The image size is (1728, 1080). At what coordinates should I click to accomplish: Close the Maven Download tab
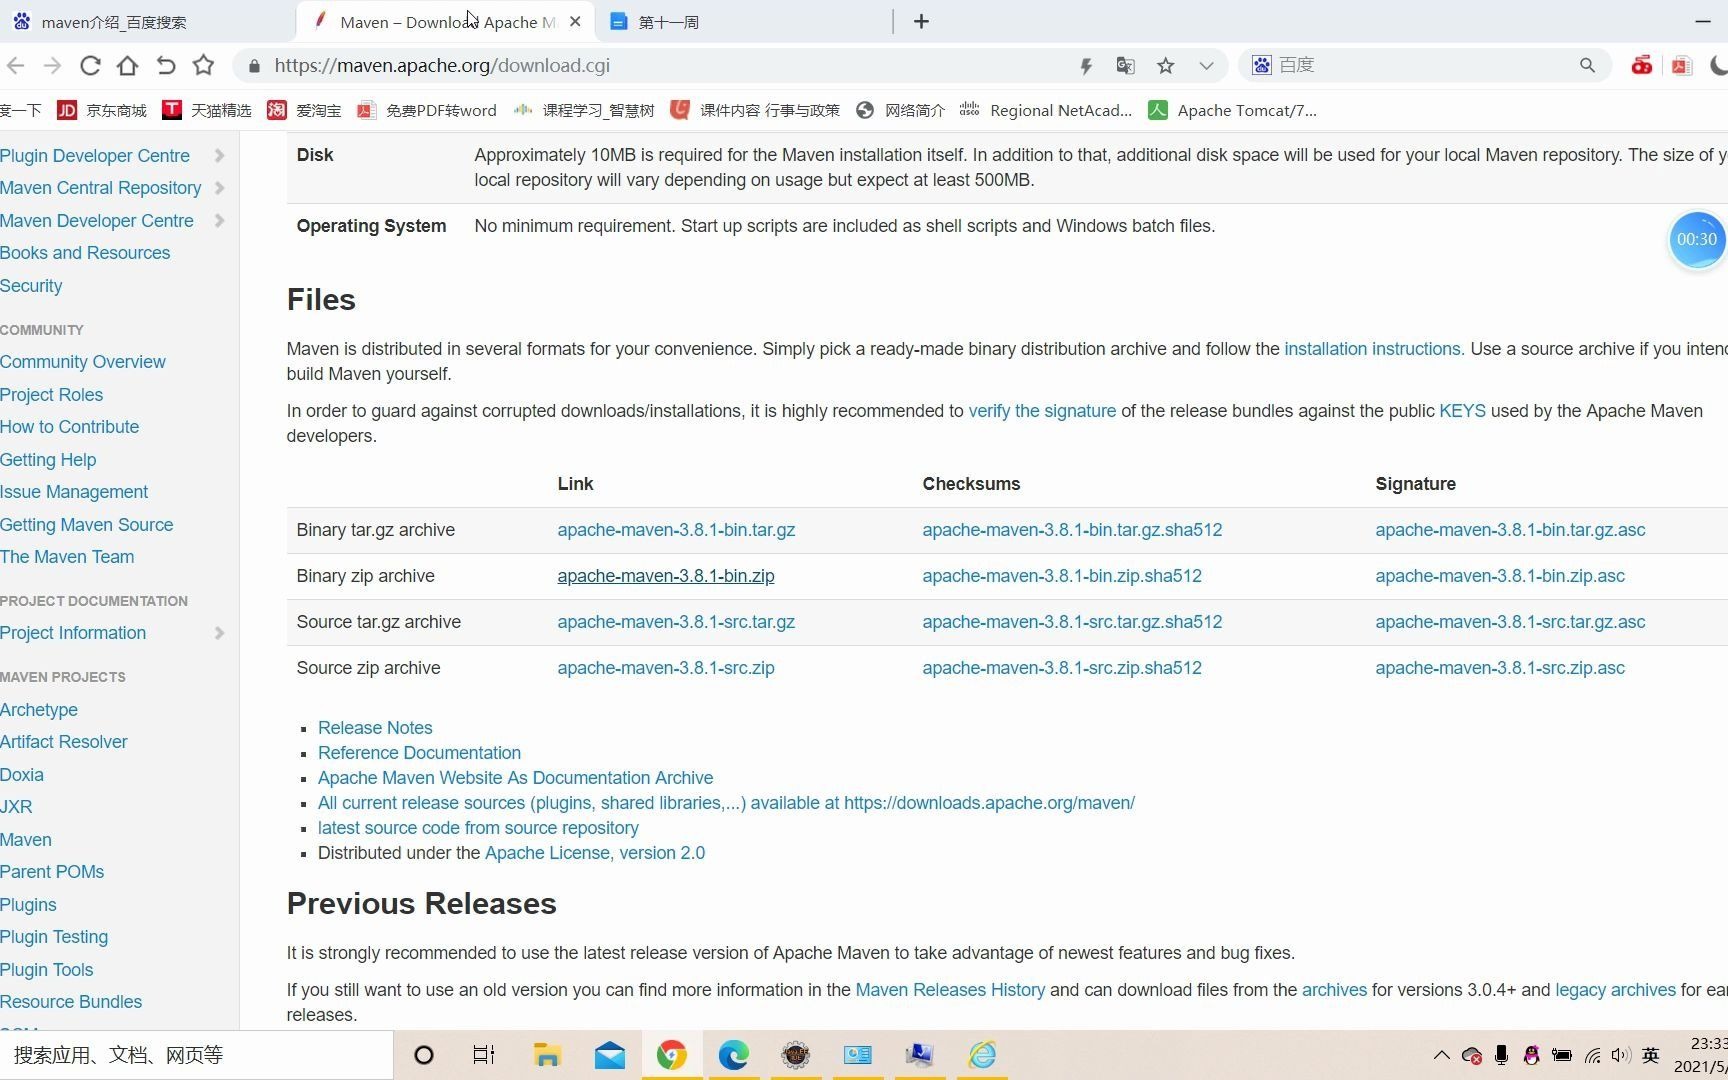tap(575, 21)
